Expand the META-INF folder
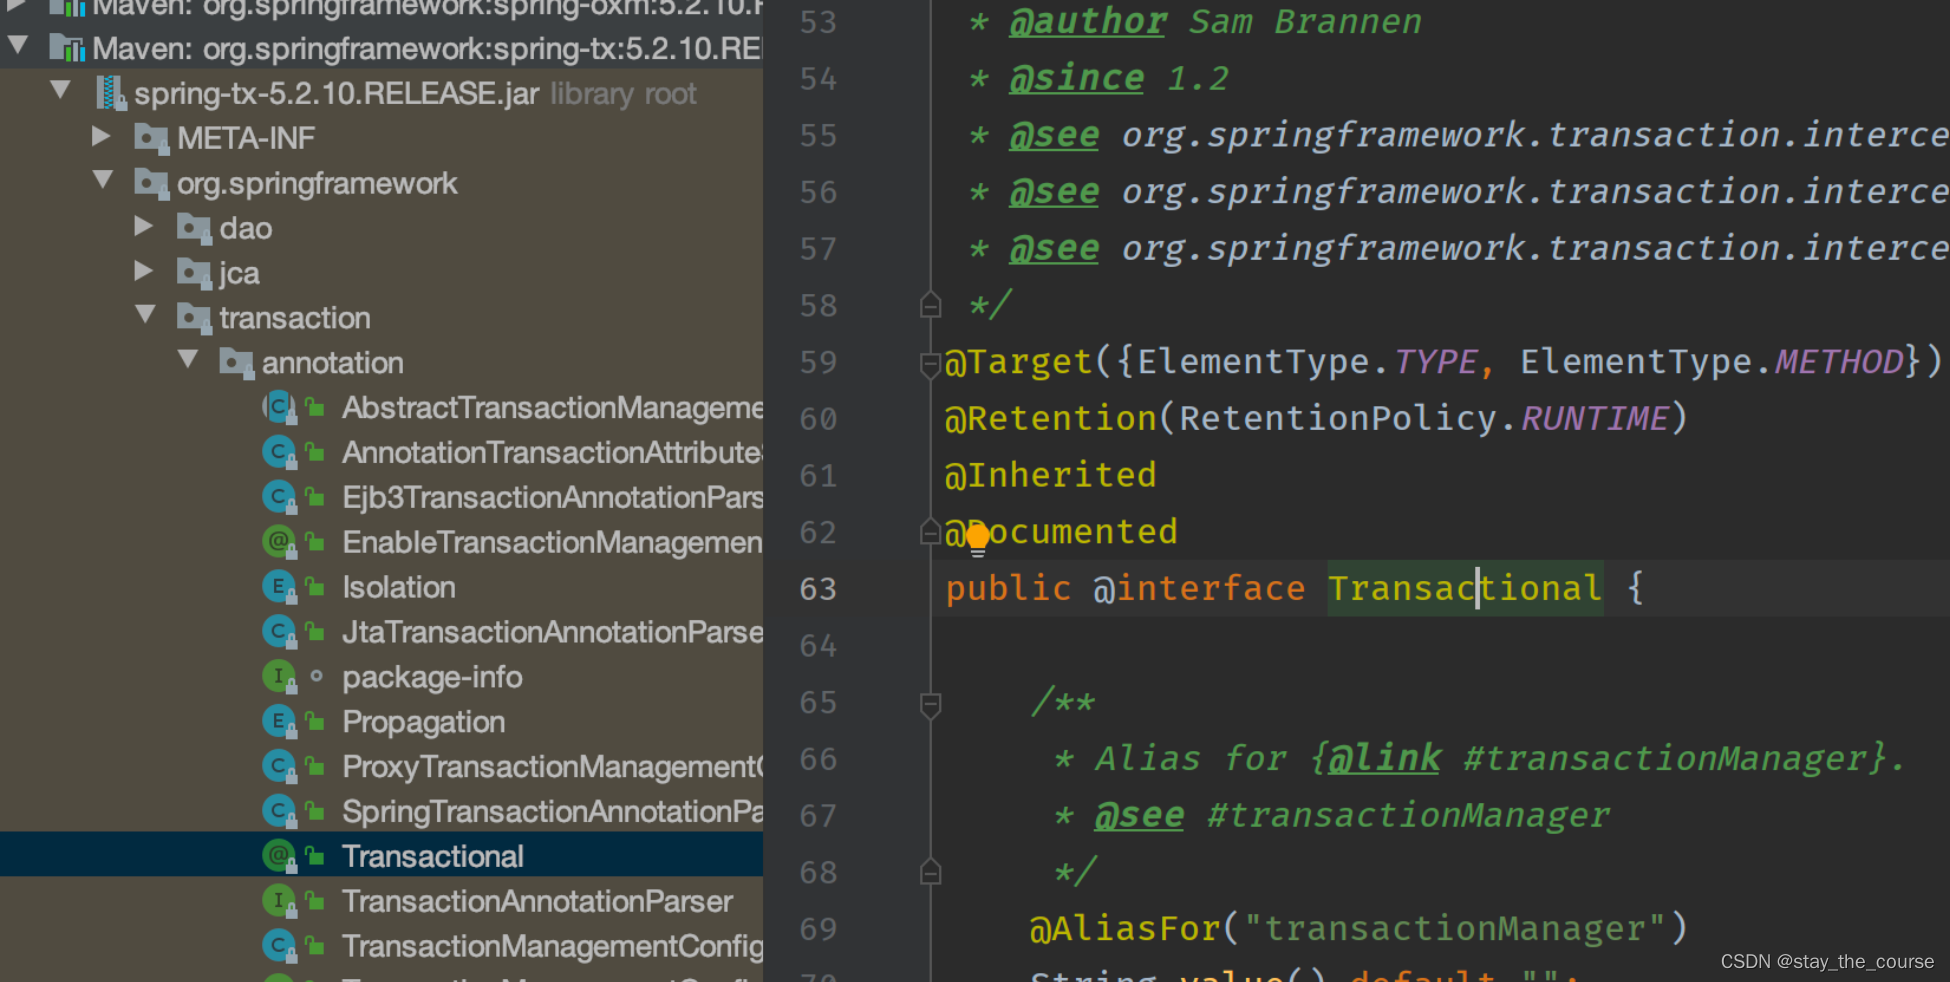The image size is (1950, 982). [x=102, y=135]
